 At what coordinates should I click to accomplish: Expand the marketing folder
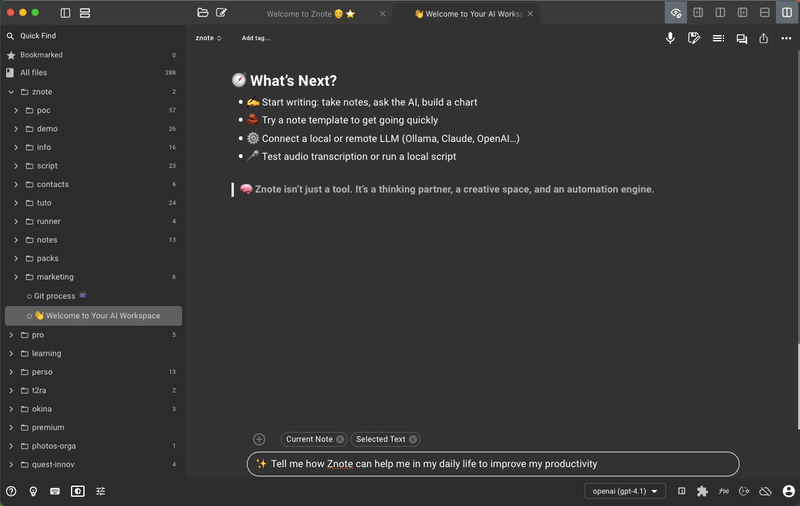(x=16, y=277)
